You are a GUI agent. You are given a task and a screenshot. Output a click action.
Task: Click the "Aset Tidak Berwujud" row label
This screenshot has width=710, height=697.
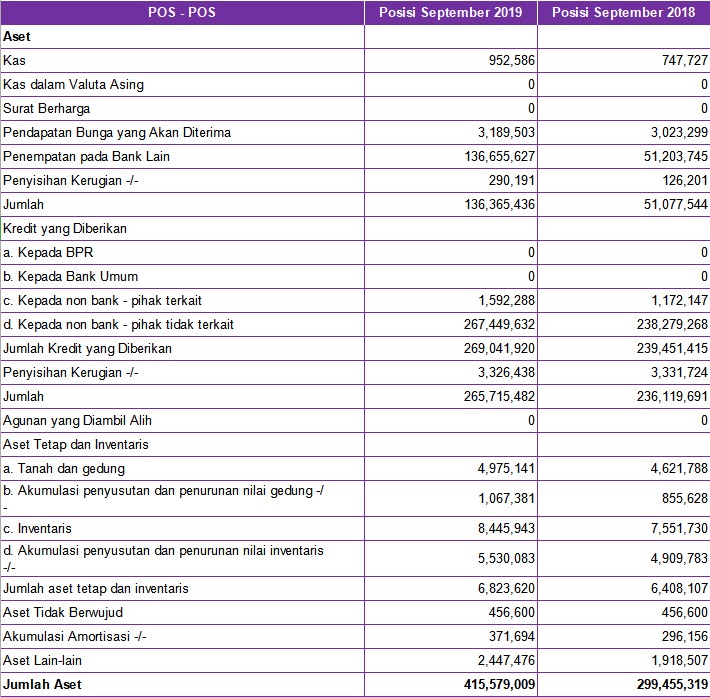pos(63,612)
